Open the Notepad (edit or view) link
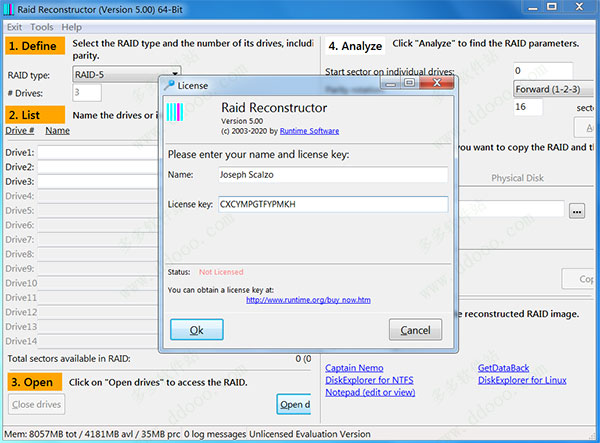The image size is (600, 443). coord(370,392)
